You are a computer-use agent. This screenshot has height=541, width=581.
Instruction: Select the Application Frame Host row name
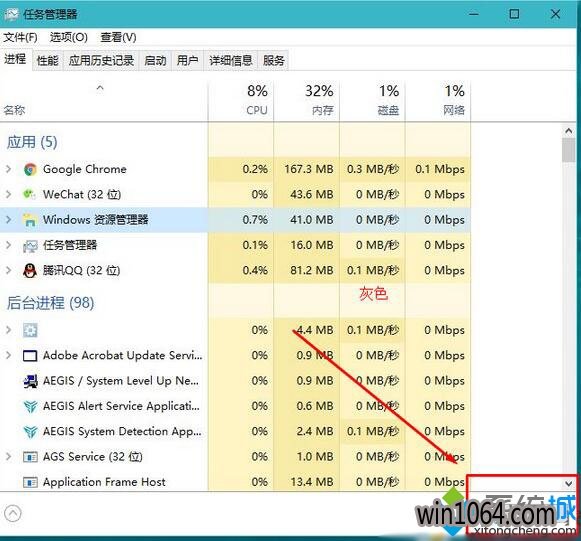pos(104,482)
